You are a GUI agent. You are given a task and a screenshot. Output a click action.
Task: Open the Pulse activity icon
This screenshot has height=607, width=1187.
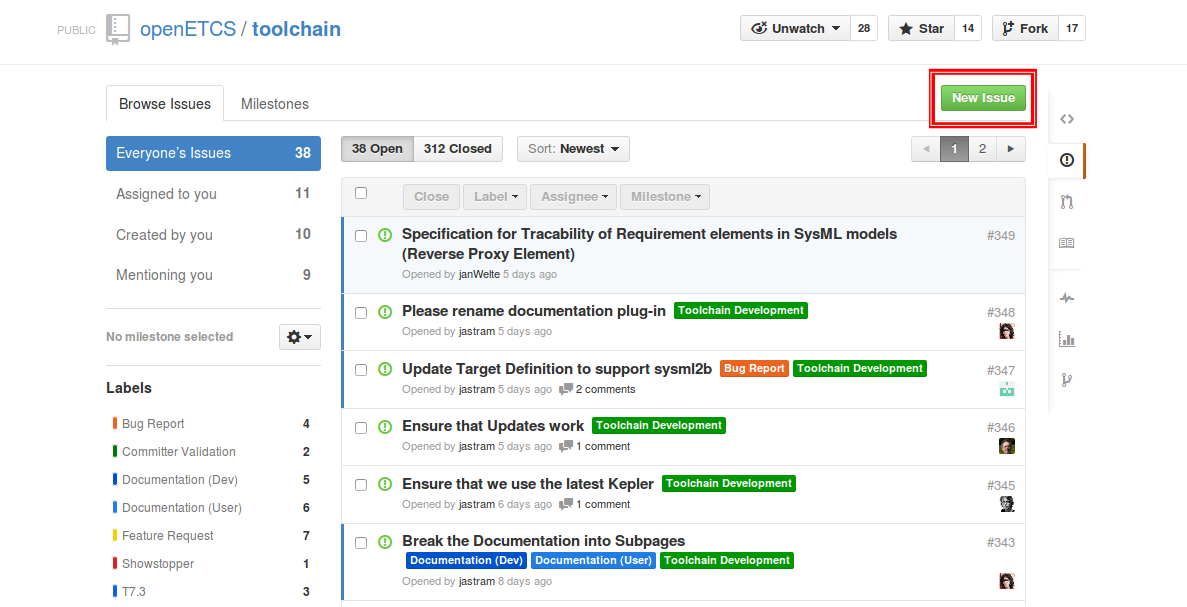pyautogui.click(x=1067, y=298)
